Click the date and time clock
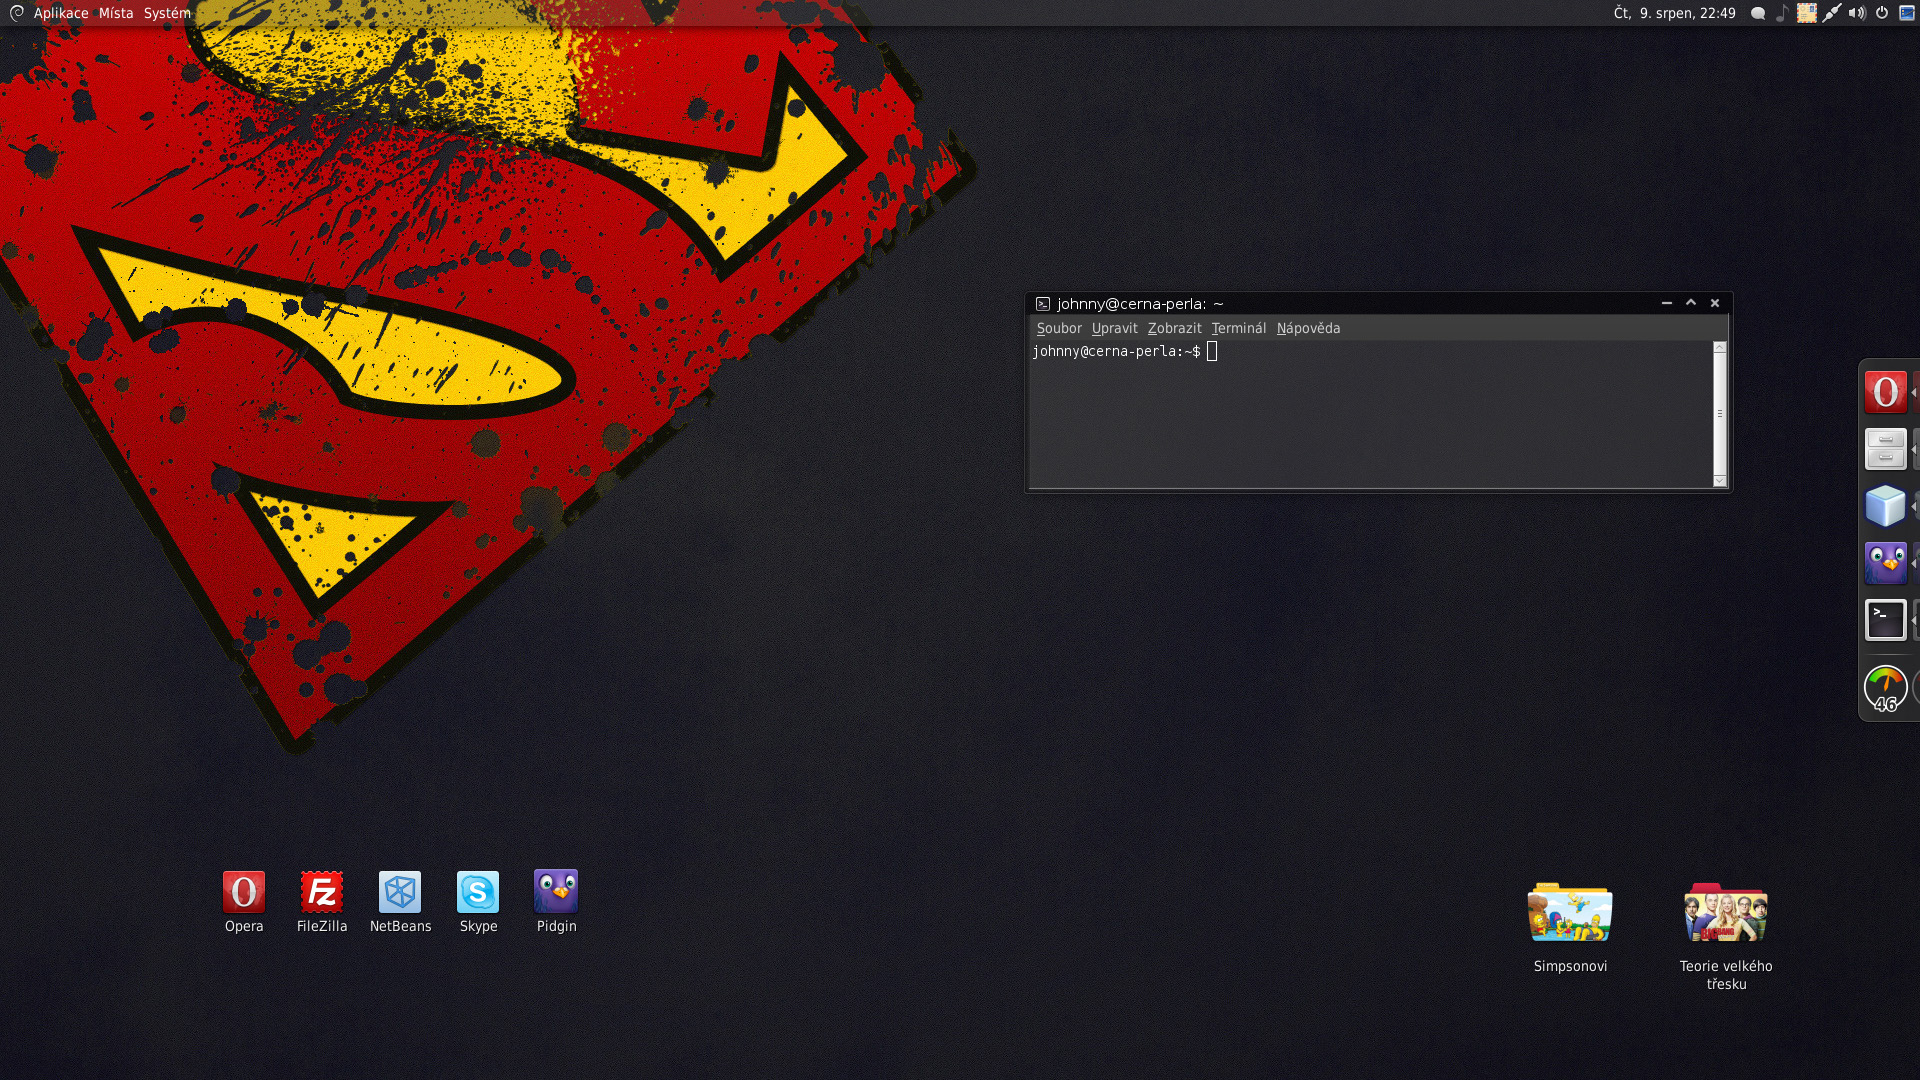 click(1675, 13)
